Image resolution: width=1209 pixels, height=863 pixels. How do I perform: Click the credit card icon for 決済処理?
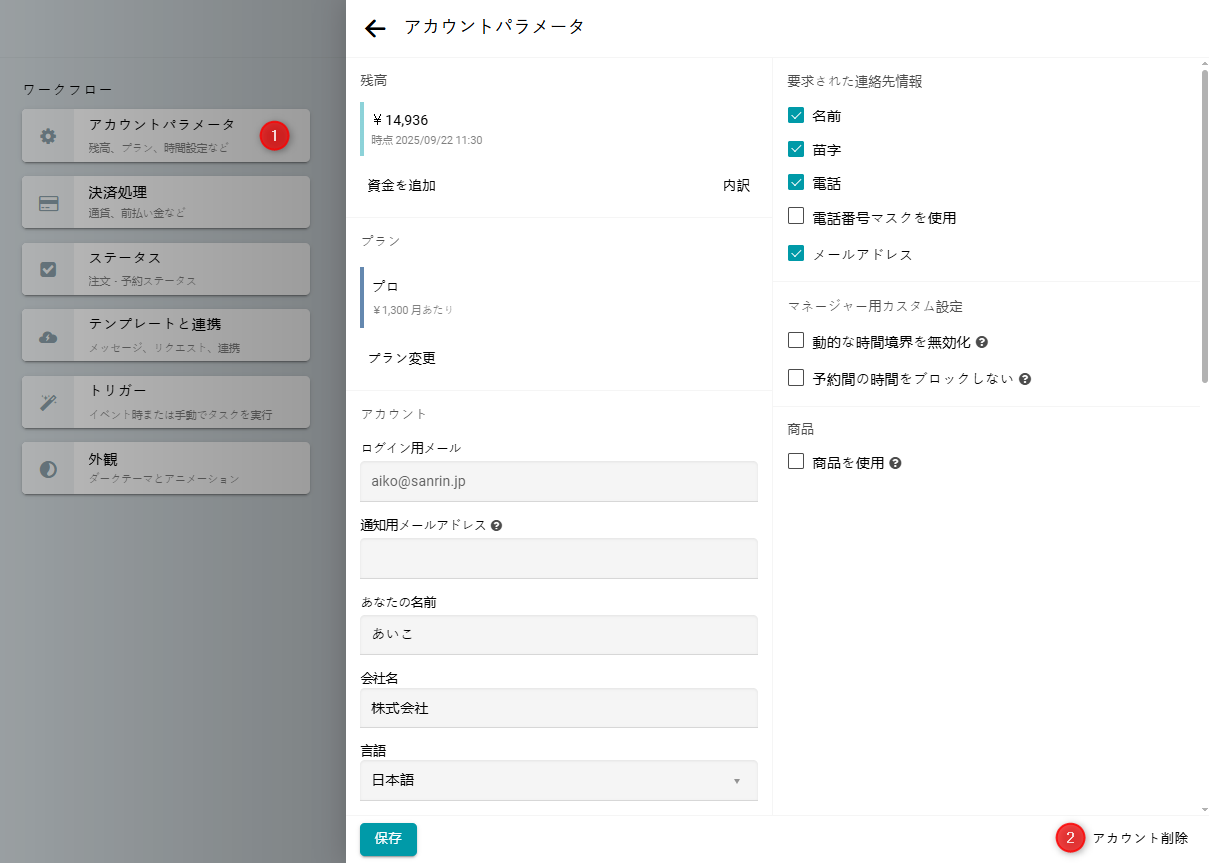pos(48,203)
